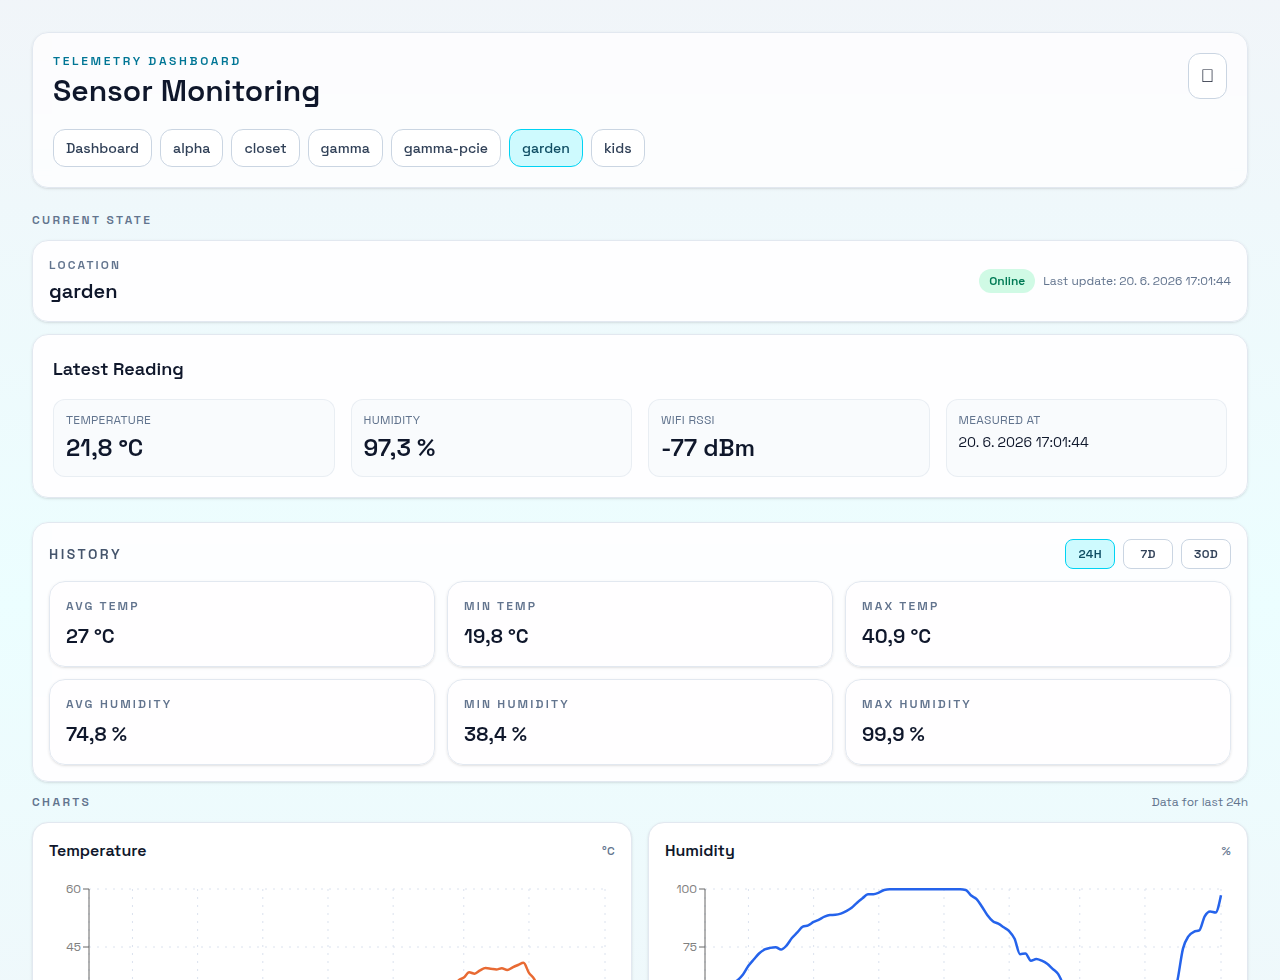Click the square icon button in header

1207,76
